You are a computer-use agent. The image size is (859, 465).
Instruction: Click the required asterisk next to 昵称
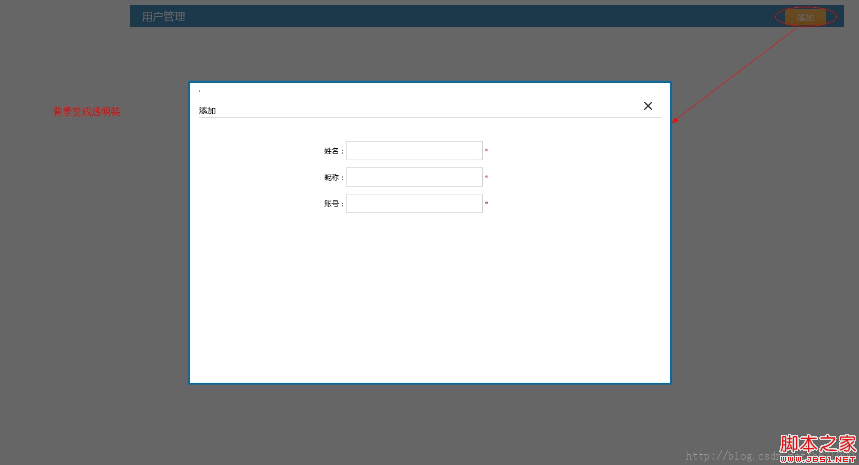pos(487,178)
